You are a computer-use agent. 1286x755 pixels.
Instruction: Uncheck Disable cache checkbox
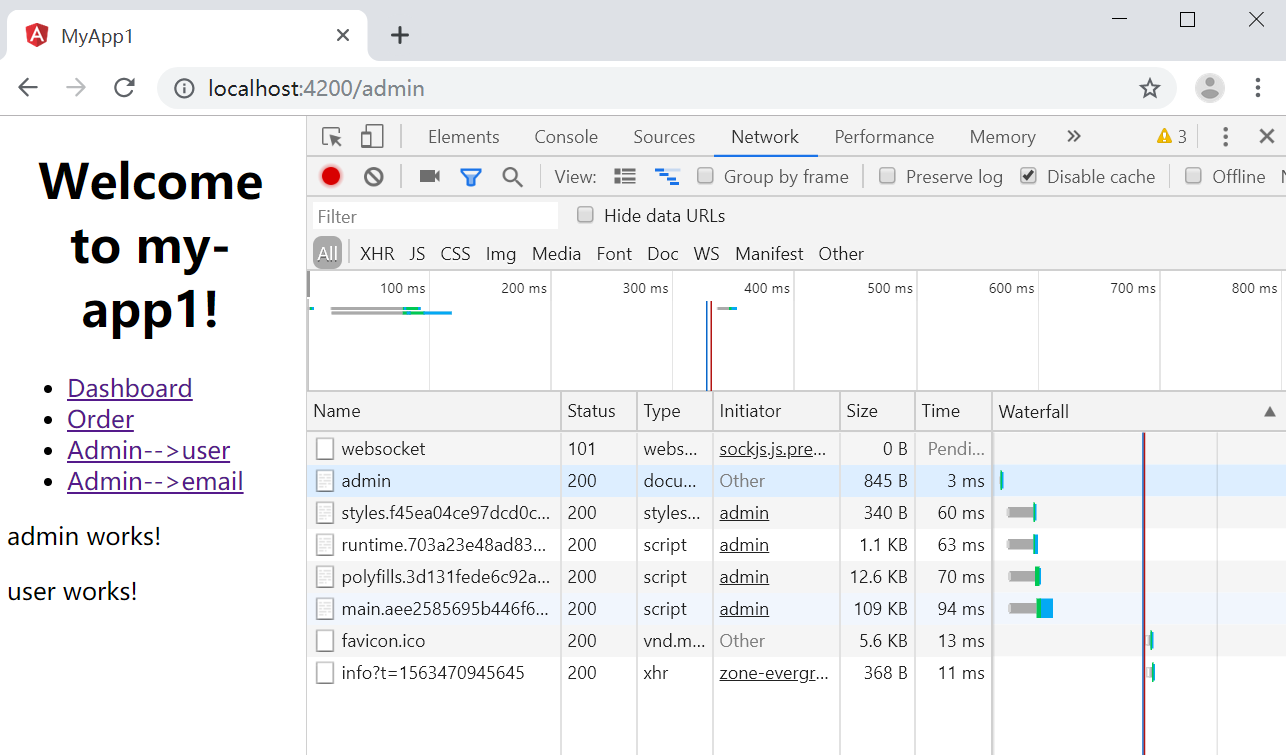click(x=1028, y=176)
